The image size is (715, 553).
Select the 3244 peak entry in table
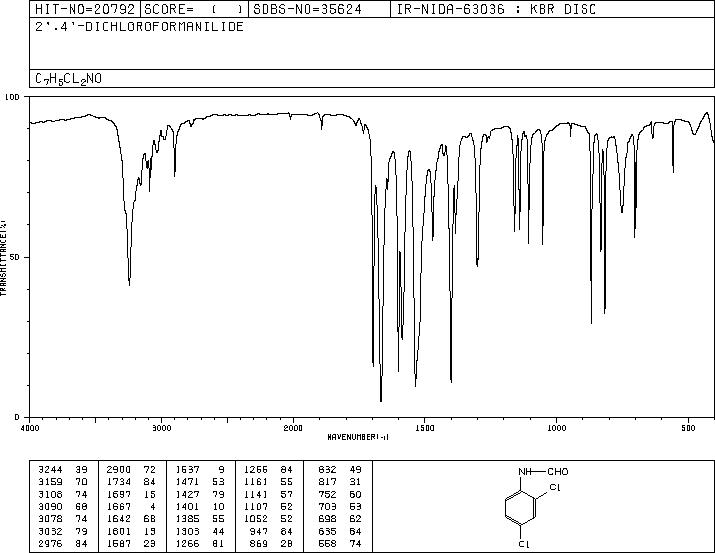click(63, 470)
